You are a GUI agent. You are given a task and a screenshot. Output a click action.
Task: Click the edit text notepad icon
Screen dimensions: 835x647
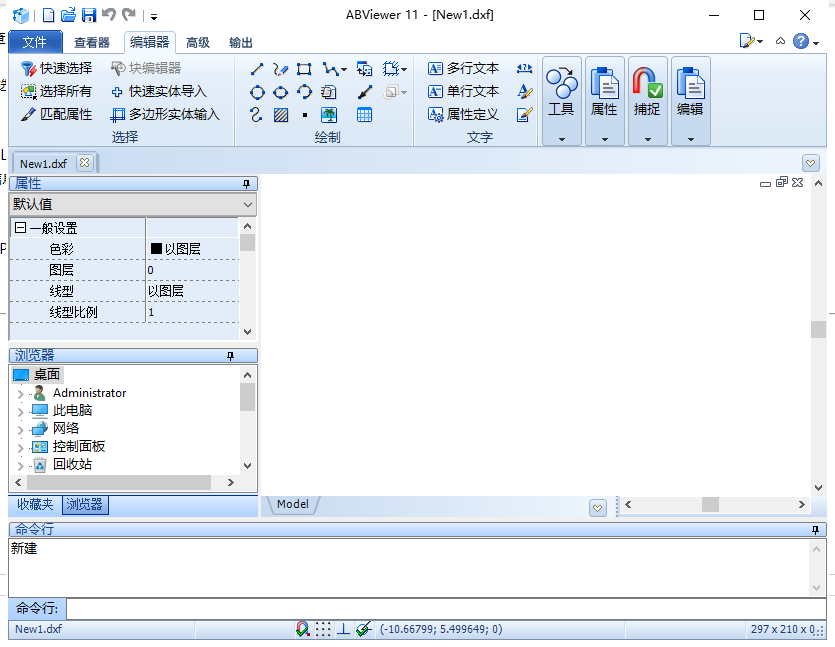tap(525, 114)
